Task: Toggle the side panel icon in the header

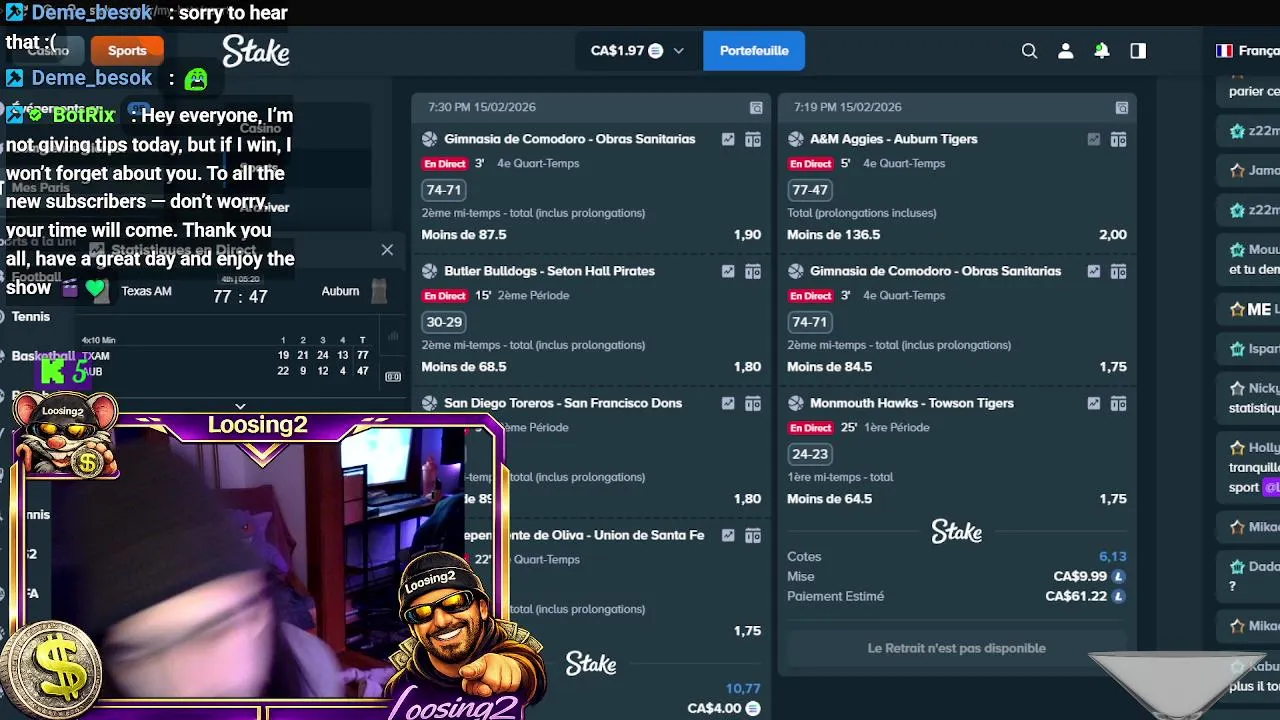Action: [x=1138, y=51]
